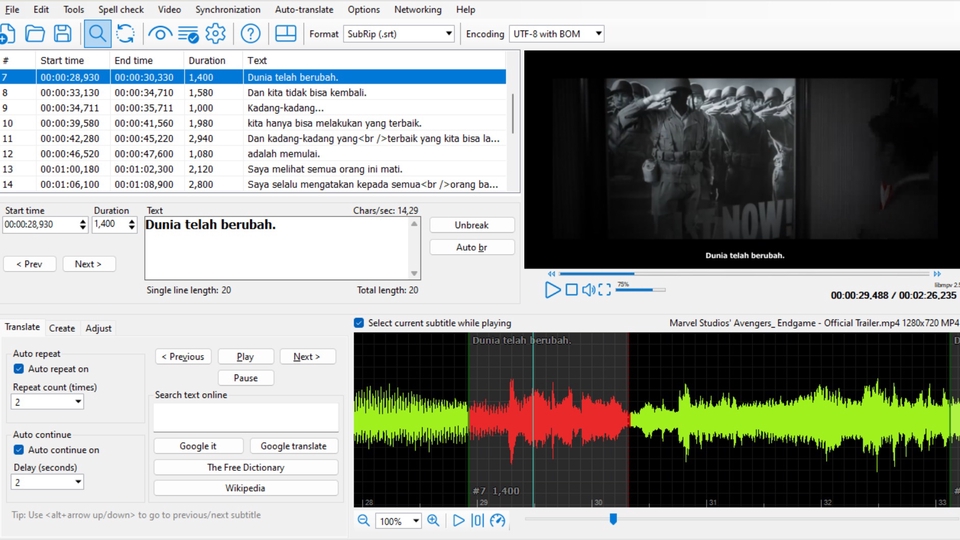The width and height of the screenshot is (960, 540).
Task: Click the translate Pause button
Action: 246,378
